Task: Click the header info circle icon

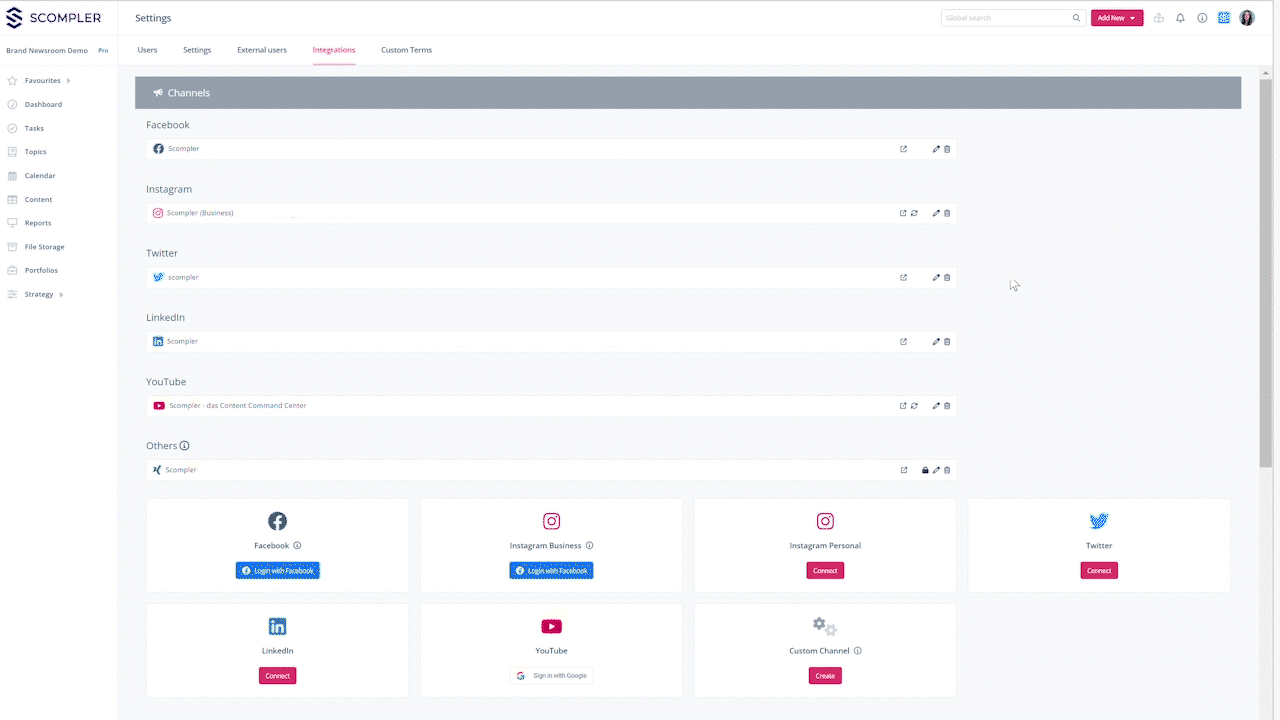Action: coord(1202,18)
